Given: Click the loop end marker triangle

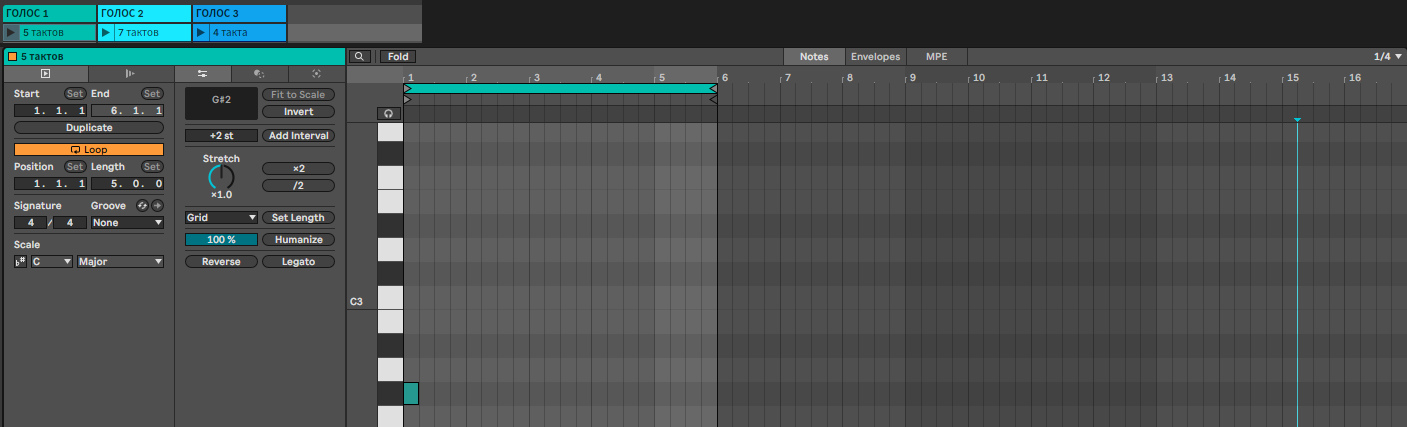Looking at the screenshot, I should point(713,89).
